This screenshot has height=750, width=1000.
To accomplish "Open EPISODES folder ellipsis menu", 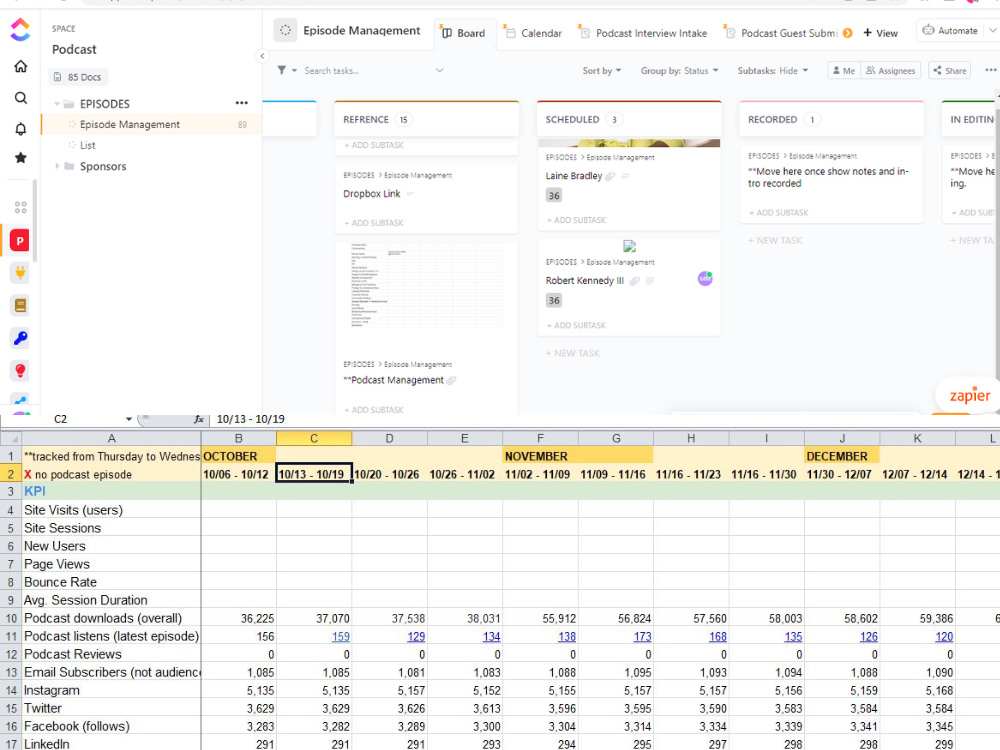I will pyautogui.click(x=241, y=103).
